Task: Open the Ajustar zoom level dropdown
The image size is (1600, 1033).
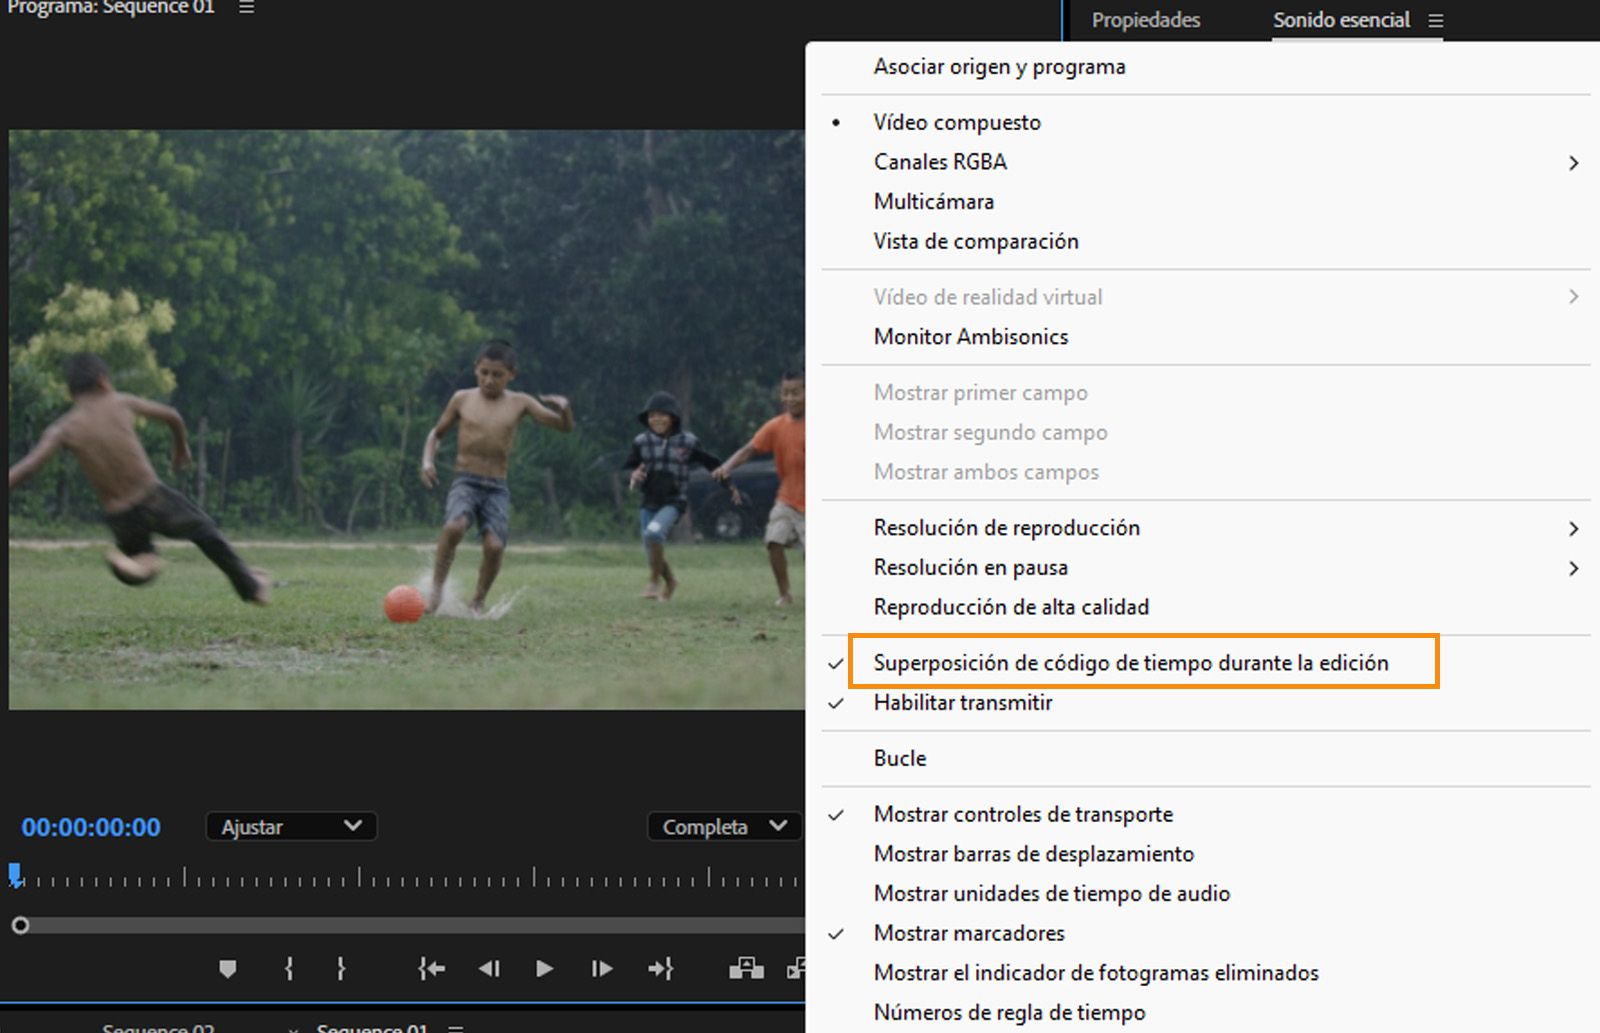Action: tap(290, 826)
